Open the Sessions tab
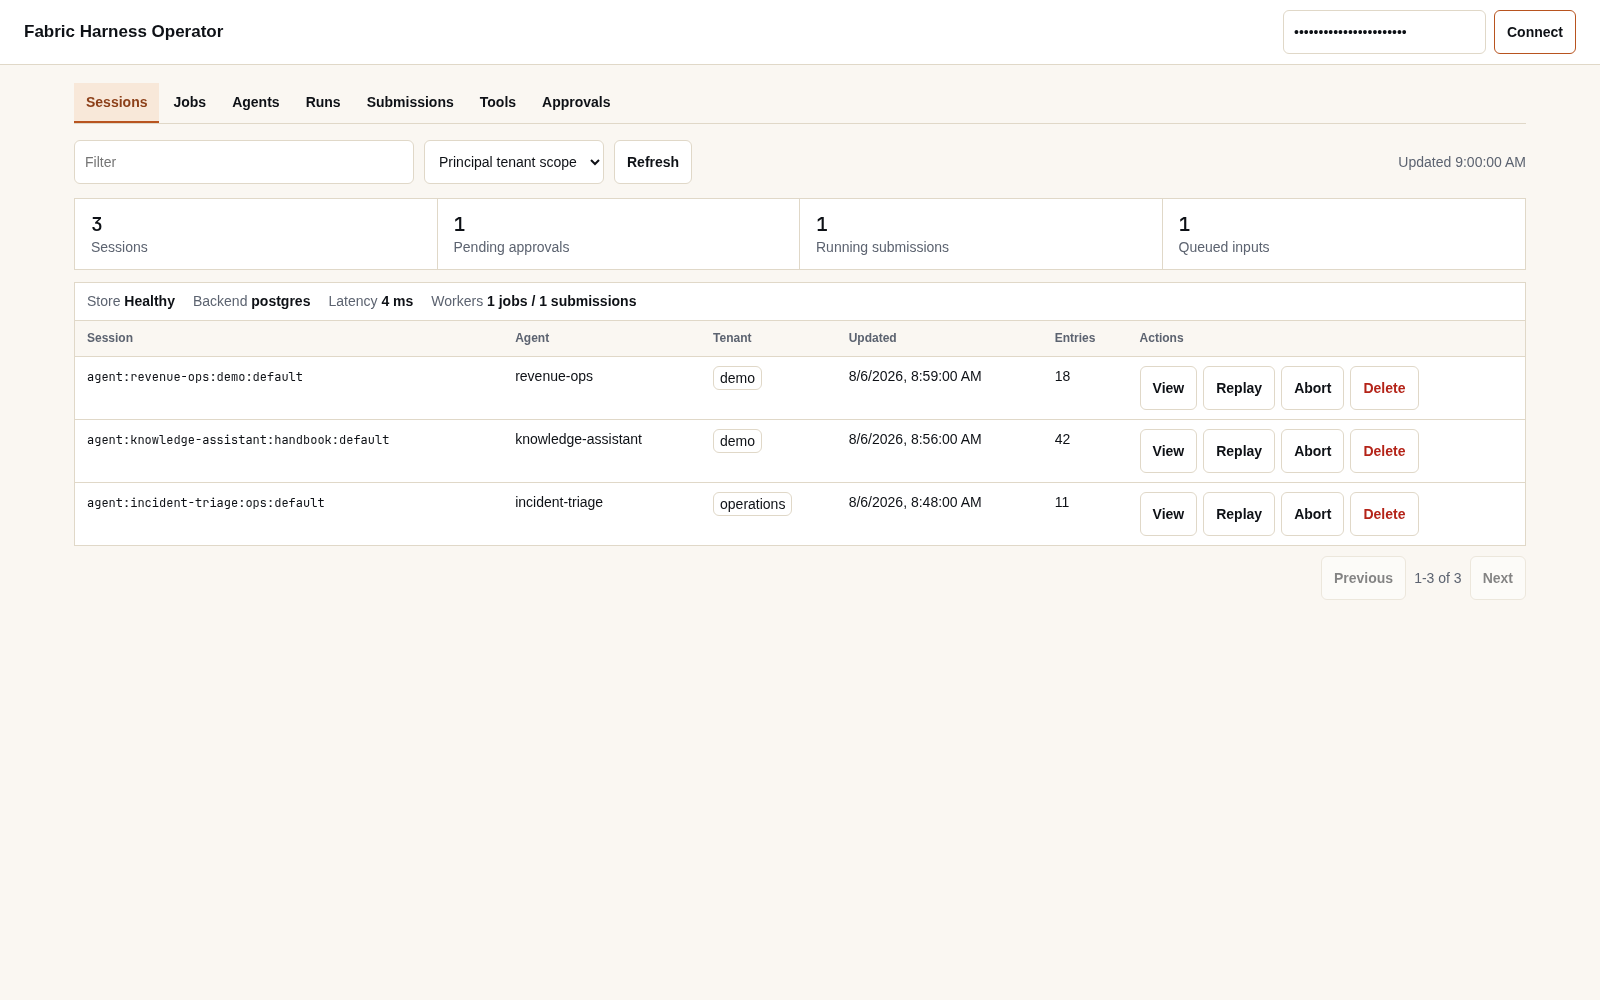This screenshot has width=1600, height=1000. pyautogui.click(x=116, y=102)
